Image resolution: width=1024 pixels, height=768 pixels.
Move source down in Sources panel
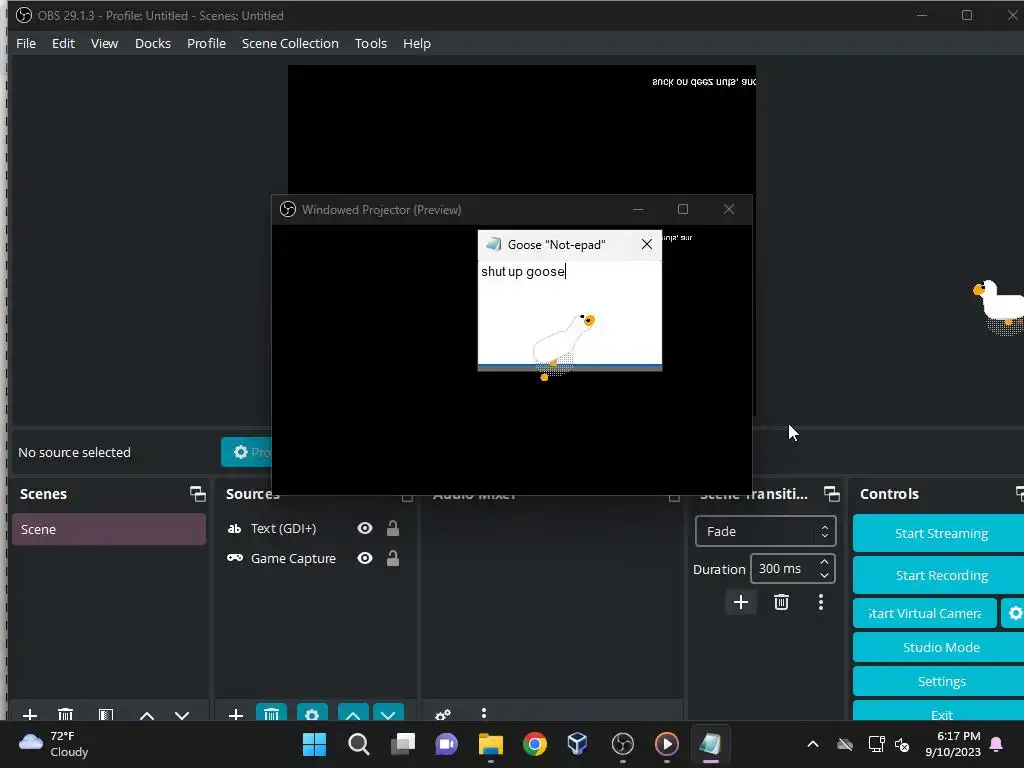tap(389, 712)
